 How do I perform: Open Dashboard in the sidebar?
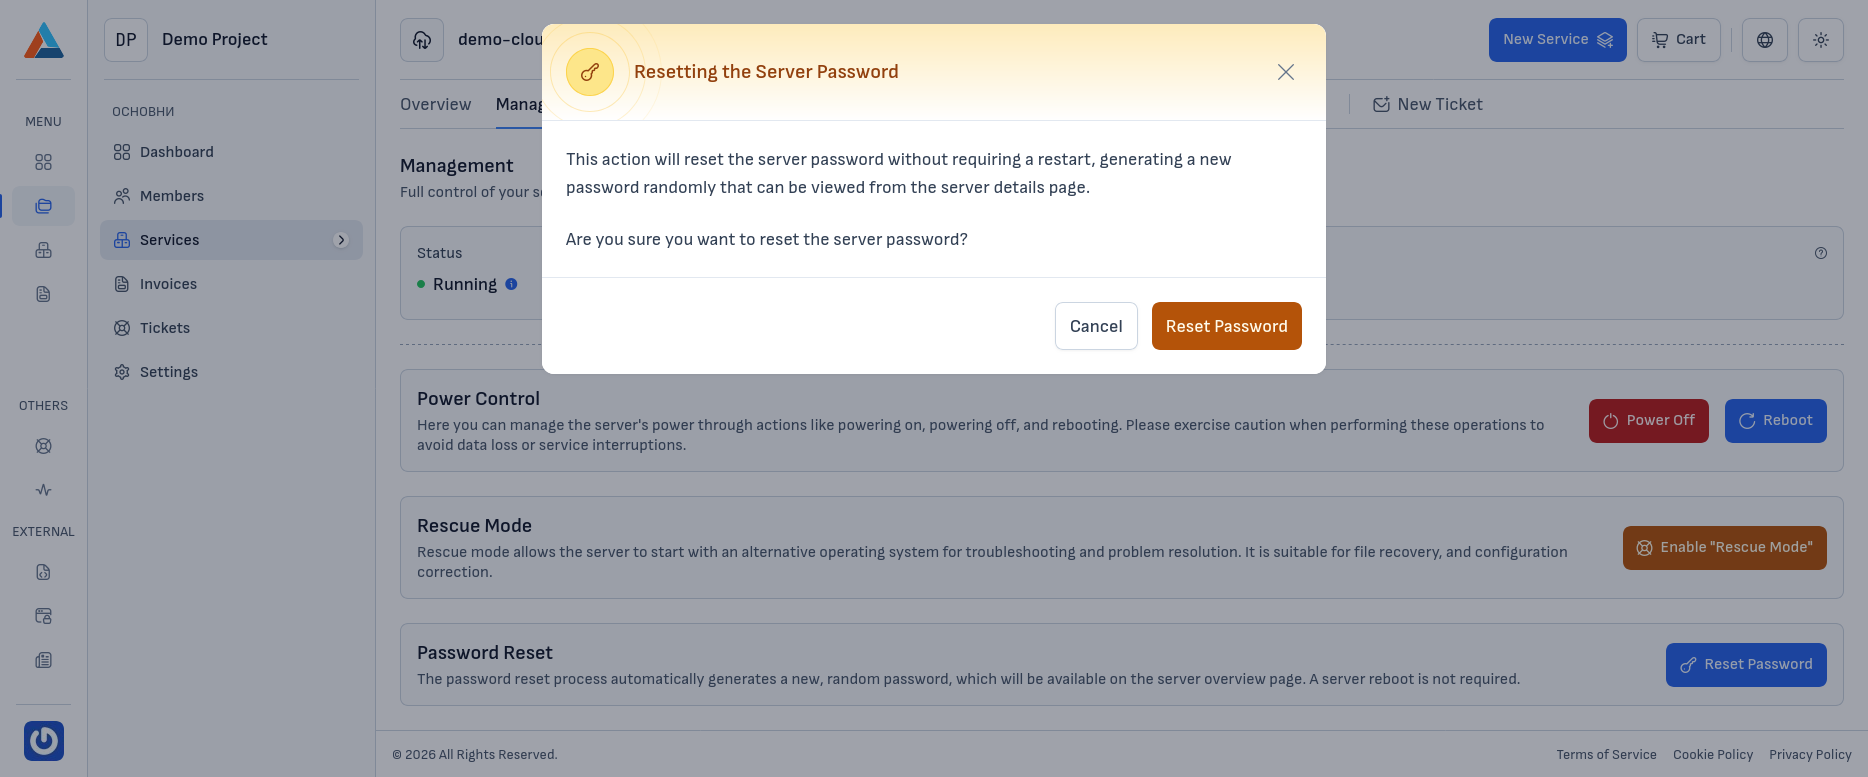pos(176,152)
